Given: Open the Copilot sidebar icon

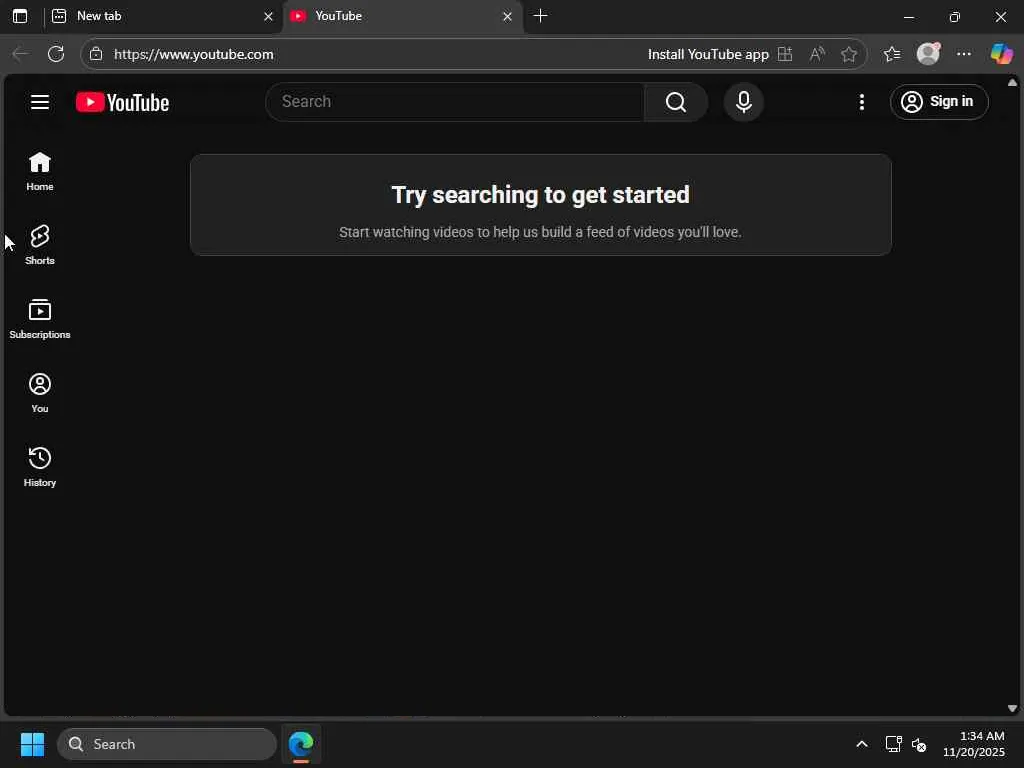Looking at the screenshot, I should [1000, 54].
